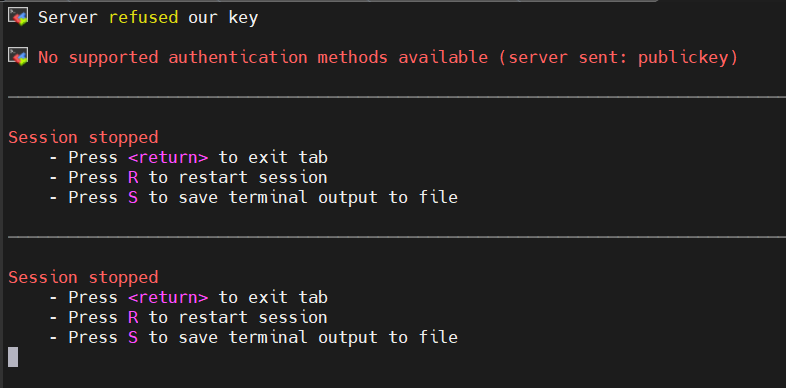786x388 pixels.
Task: Click the yellow word 'refused'
Action: [143, 18]
